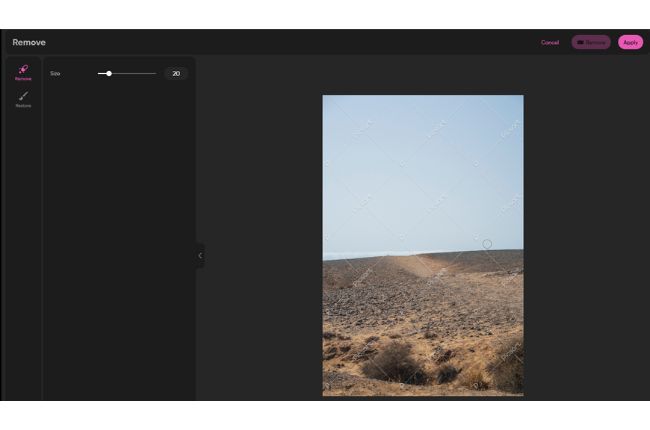The height and width of the screenshot is (430, 650).
Task: Click the Cancel link
Action: [x=550, y=42]
